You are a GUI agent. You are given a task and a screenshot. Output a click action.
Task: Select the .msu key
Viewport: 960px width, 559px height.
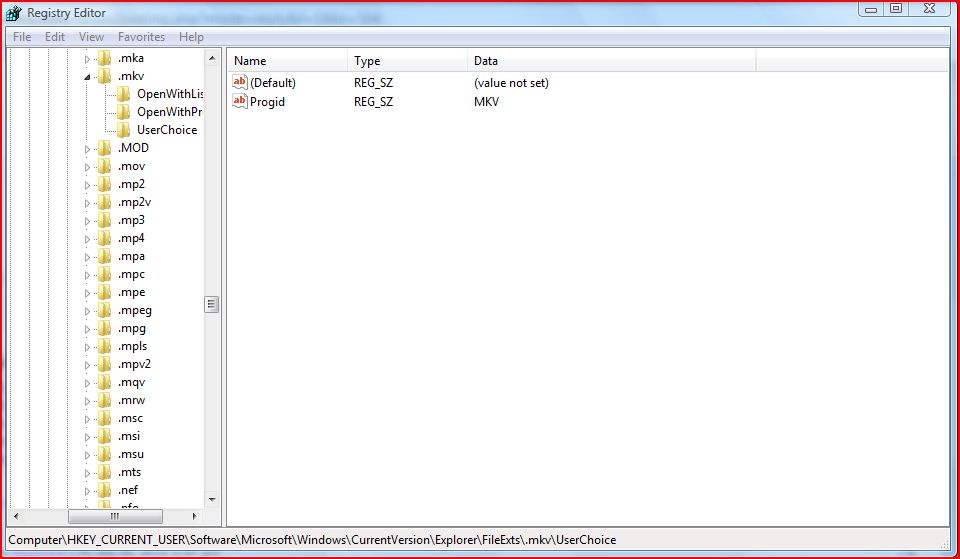tap(130, 454)
